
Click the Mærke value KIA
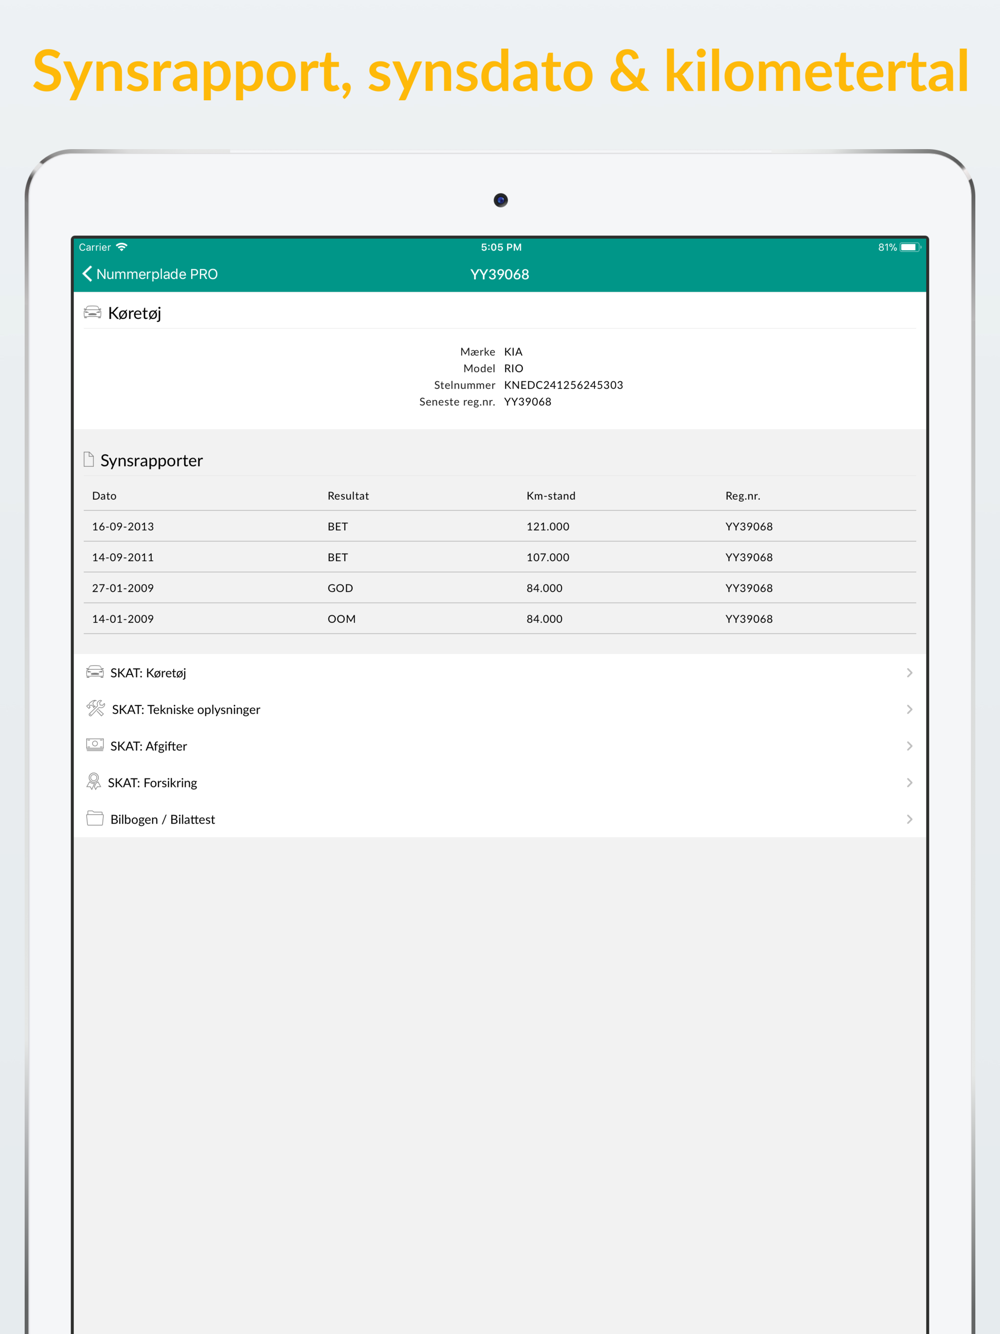click(x=513, y=352)
